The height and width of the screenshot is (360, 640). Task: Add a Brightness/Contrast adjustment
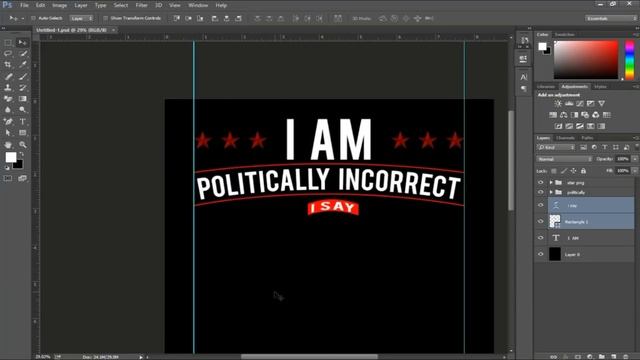pos(558,104)
